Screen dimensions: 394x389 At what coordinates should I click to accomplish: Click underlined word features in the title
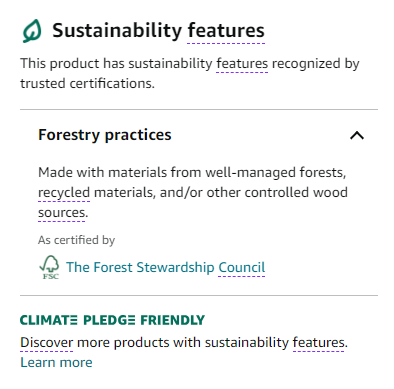(x=226, y=31)
